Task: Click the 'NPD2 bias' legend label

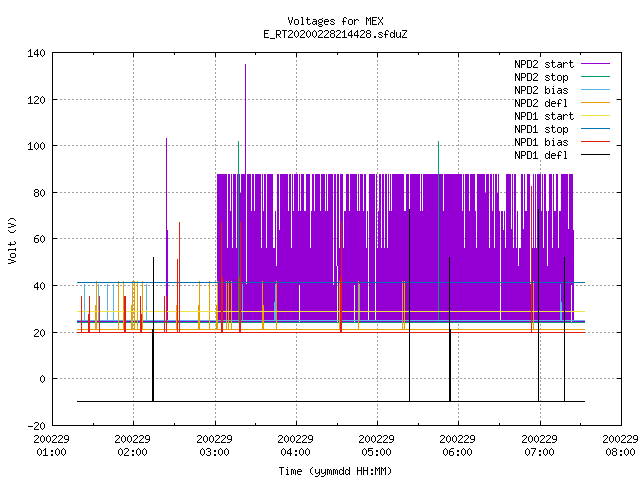Action: 541,90
